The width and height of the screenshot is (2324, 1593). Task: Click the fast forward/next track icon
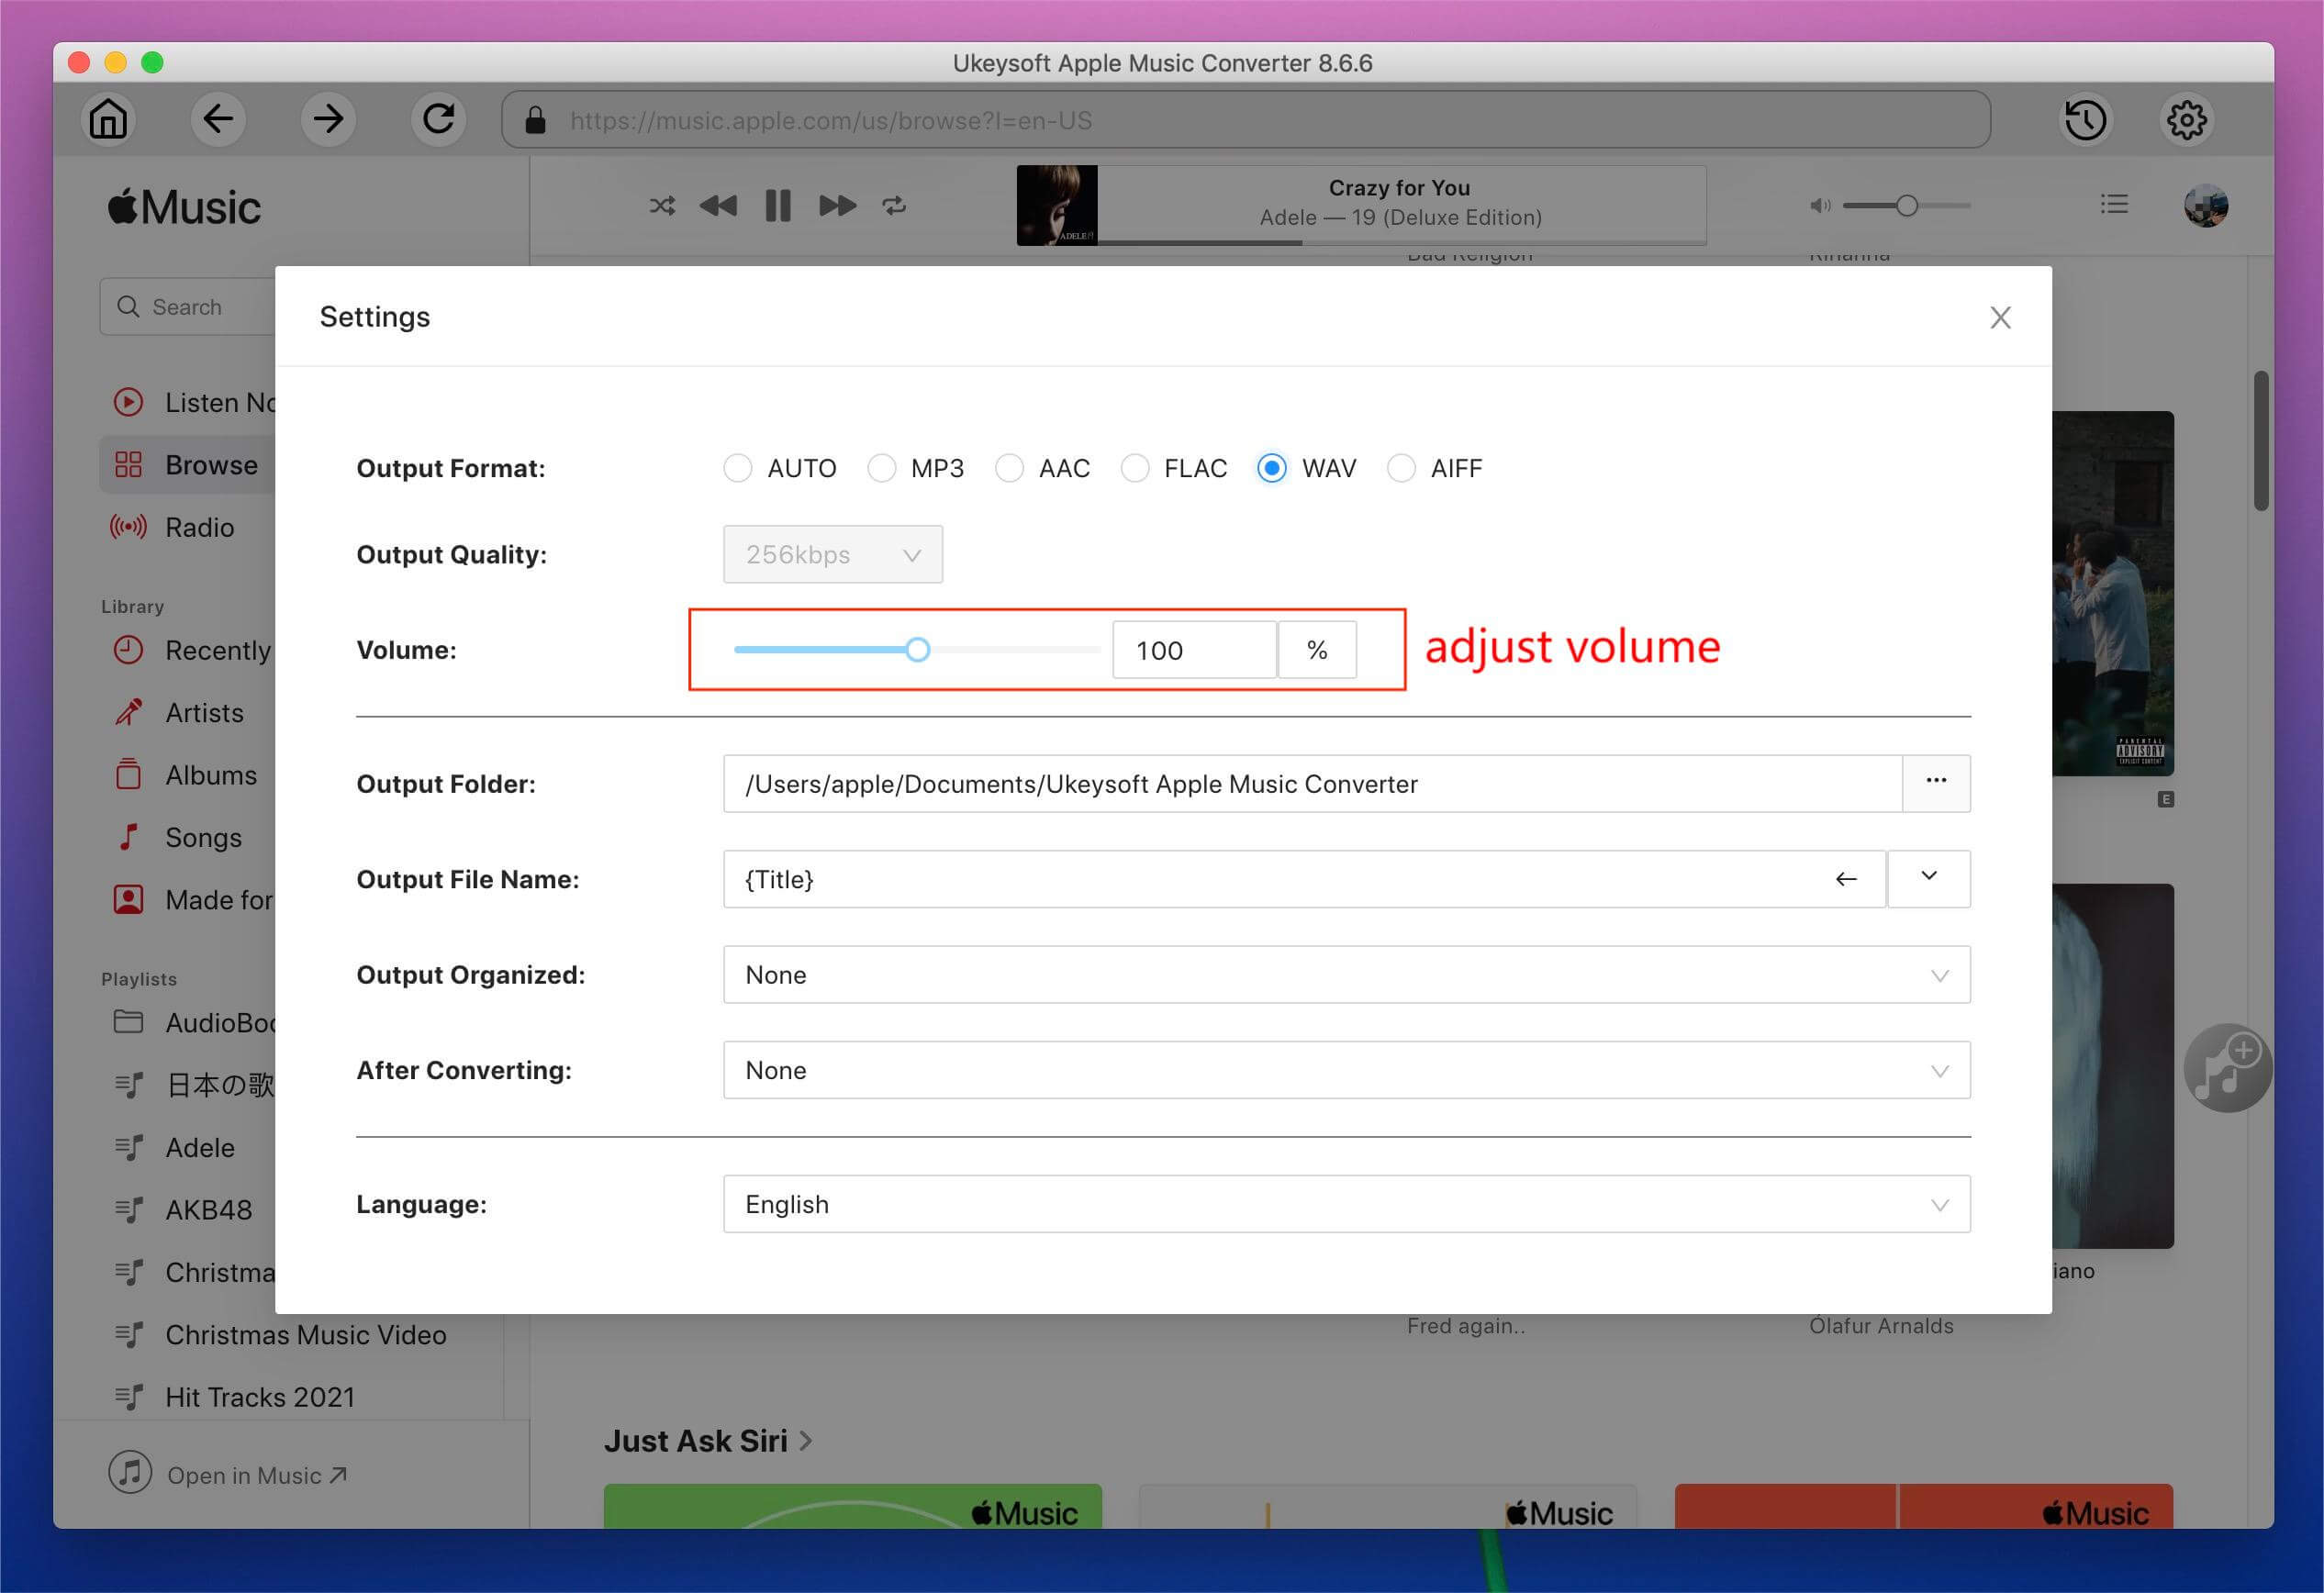pos(837,205)
